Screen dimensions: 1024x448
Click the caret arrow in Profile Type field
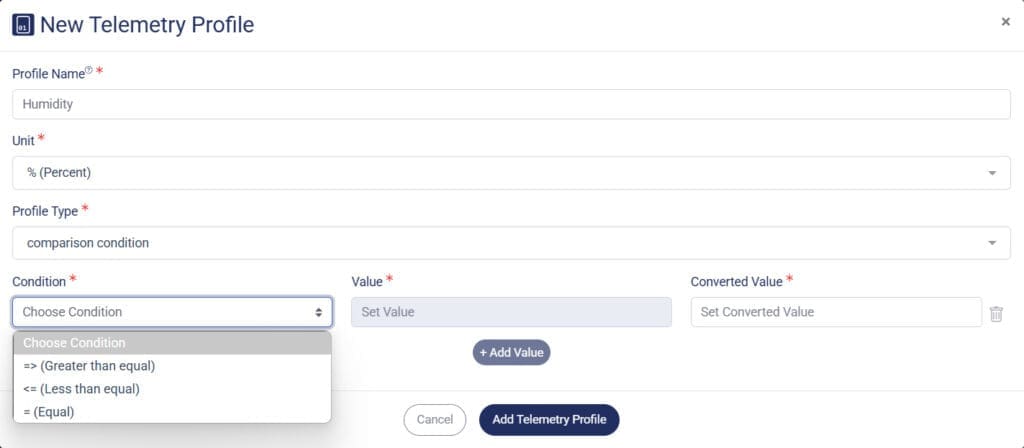pos(992,243)
